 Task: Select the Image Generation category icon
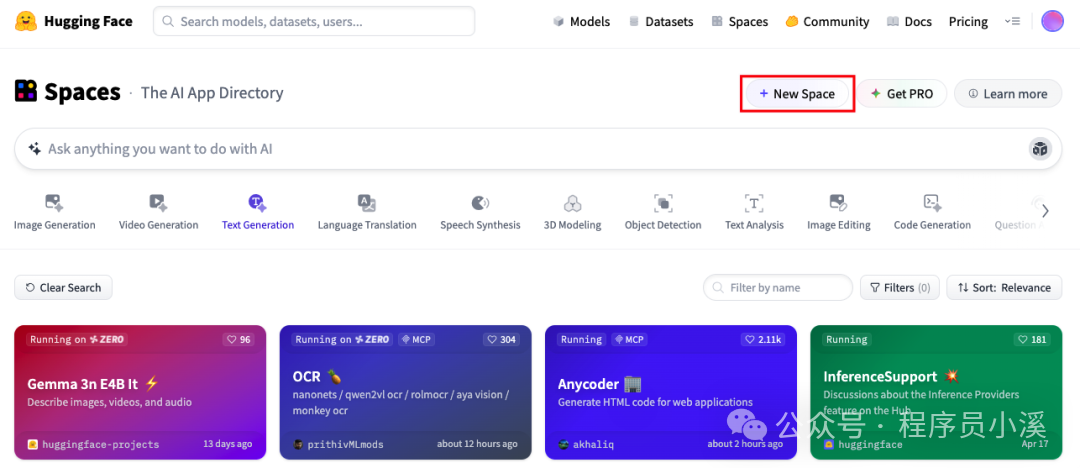(x=54, y=203)
